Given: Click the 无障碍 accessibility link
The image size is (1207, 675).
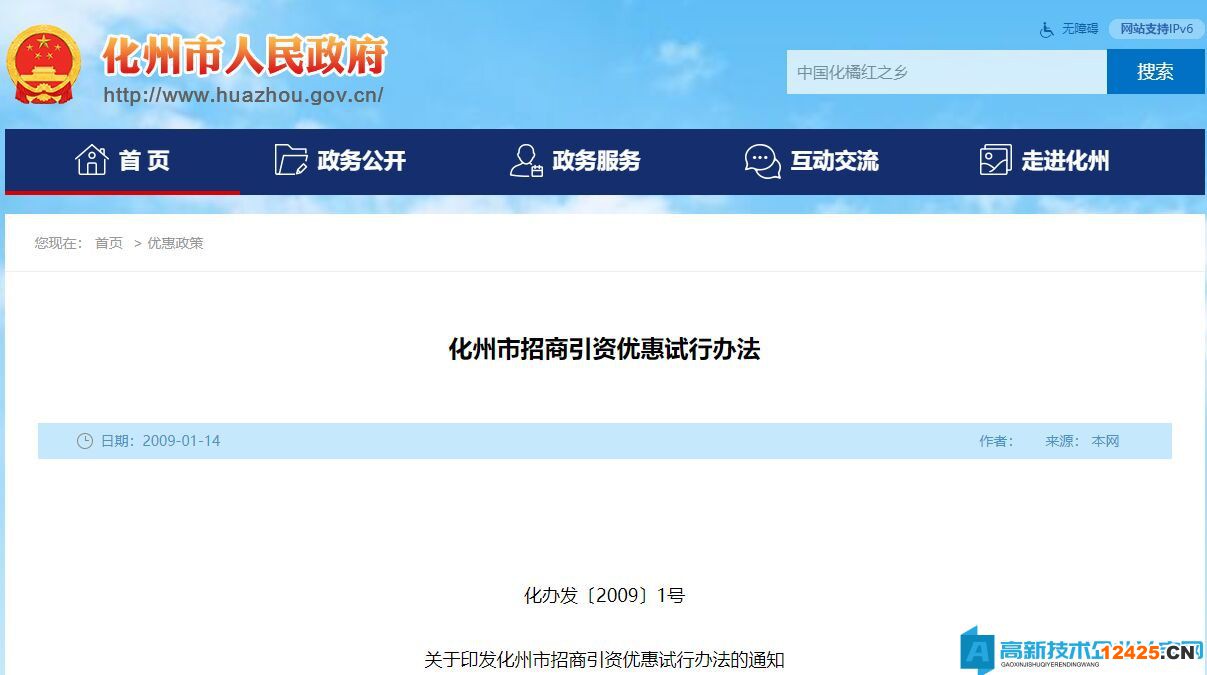Looking at the screenshot, I should point(1080,29).
